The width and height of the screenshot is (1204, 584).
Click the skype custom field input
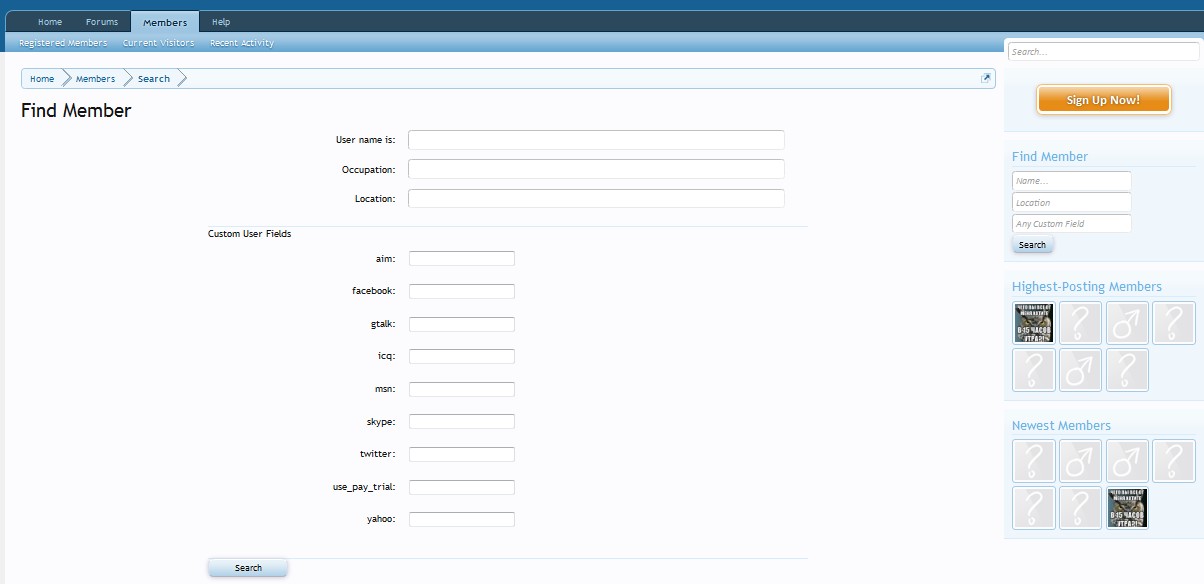click(x=462, y=422)
